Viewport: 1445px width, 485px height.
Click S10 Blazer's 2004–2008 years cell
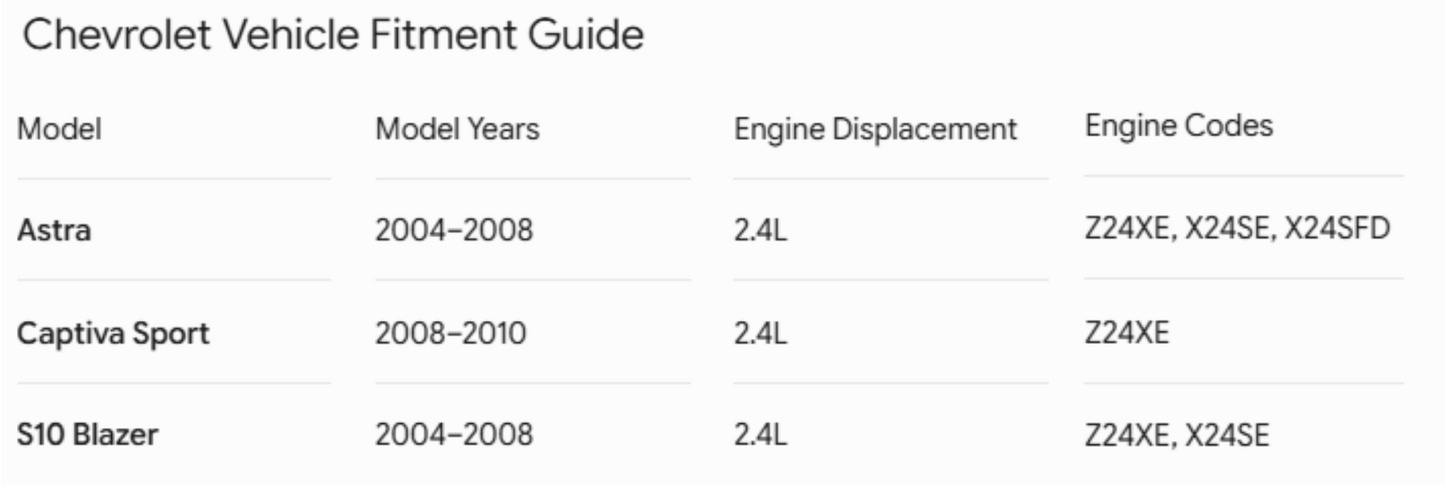coord(455,436)
